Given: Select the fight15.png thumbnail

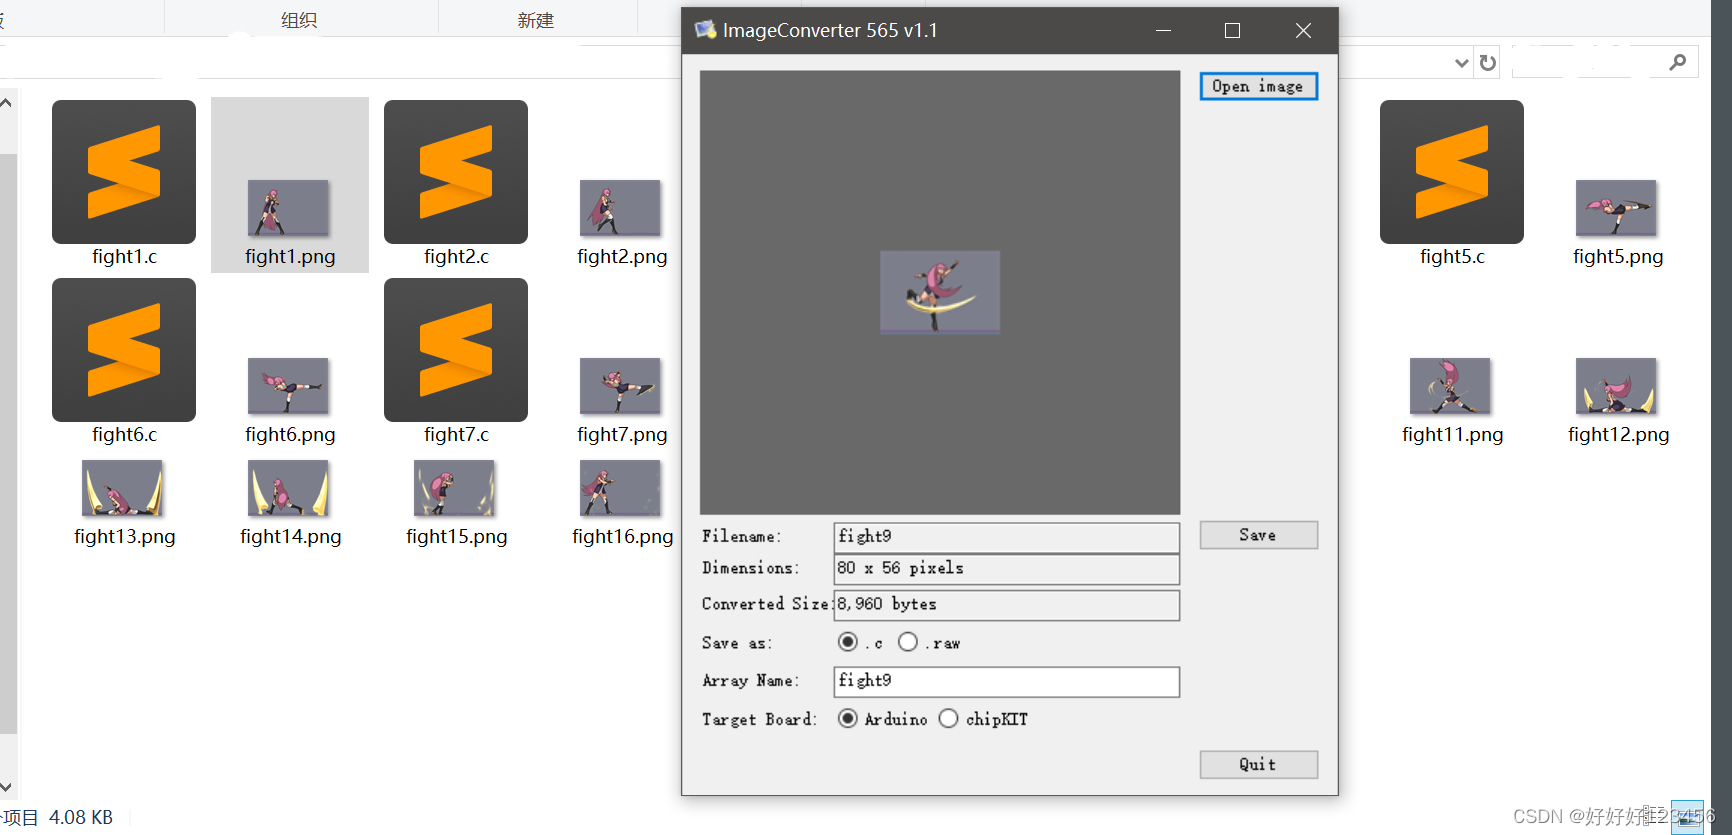Looking at the screenshot, I should [454, 487].
